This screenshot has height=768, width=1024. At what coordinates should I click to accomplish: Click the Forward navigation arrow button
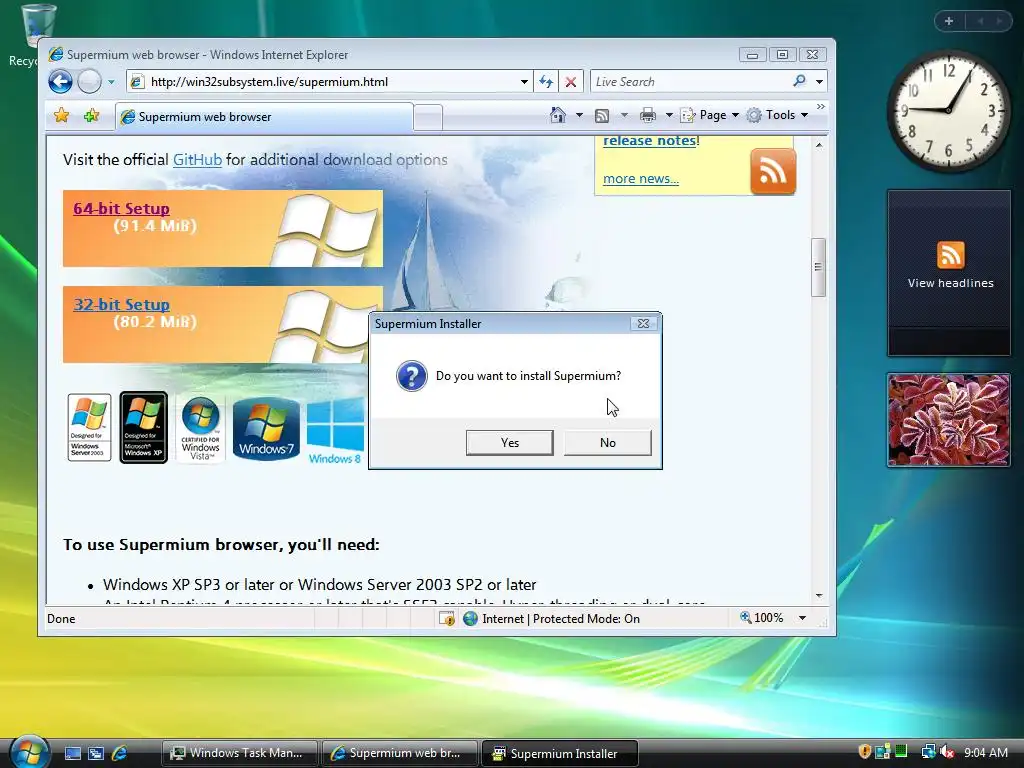89,82
